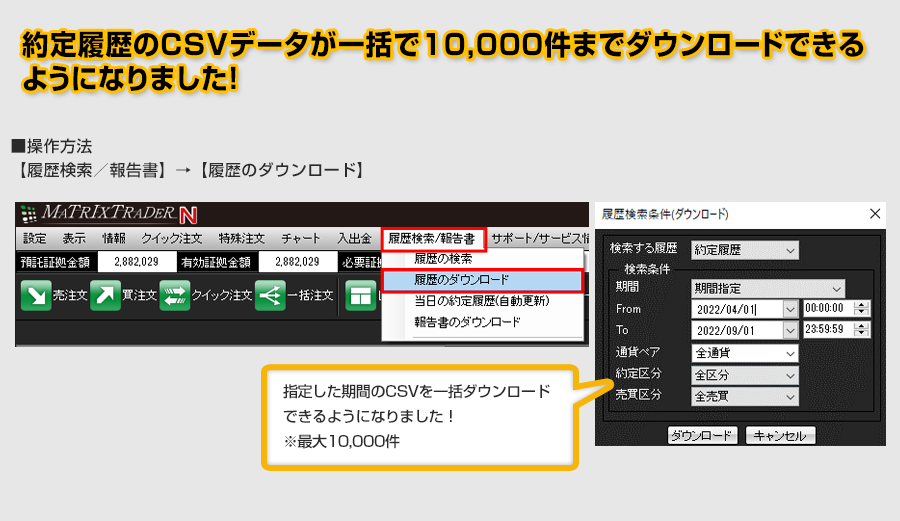Open the 情報 menu
The height and width of the screenshot is (521, 900).
(x=114, y=239)
